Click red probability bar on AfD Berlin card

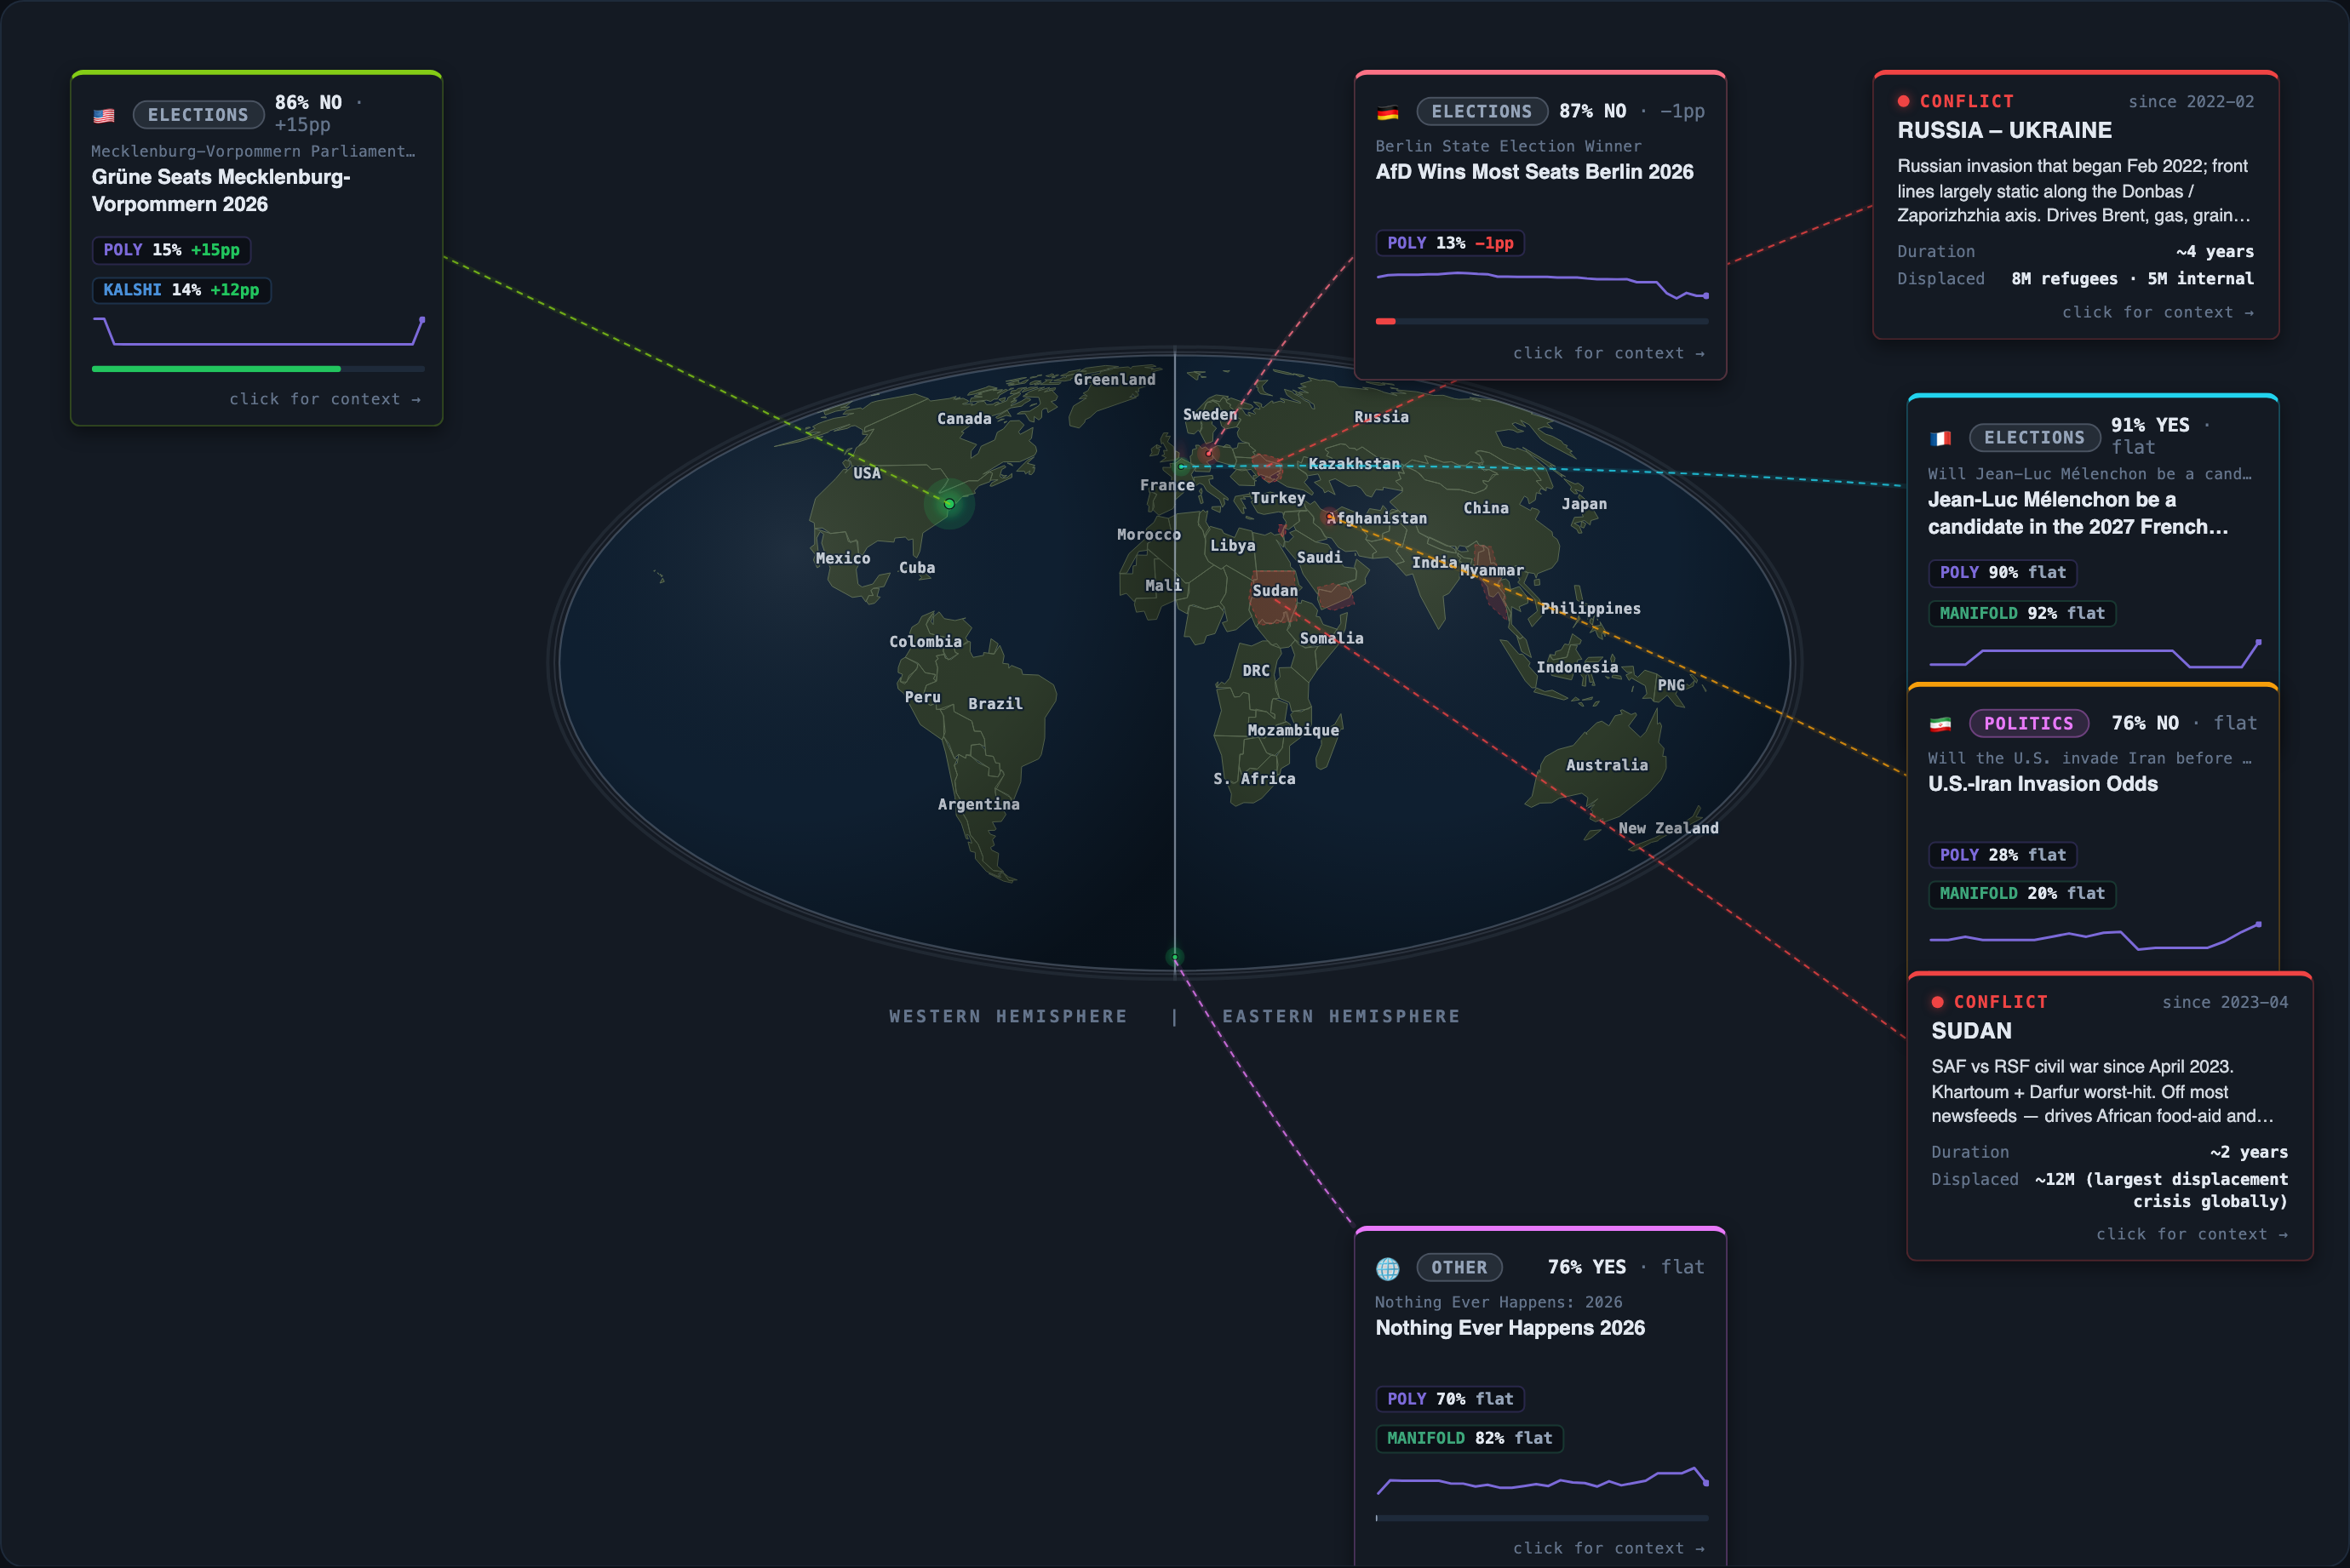[x=1386, y=321]
